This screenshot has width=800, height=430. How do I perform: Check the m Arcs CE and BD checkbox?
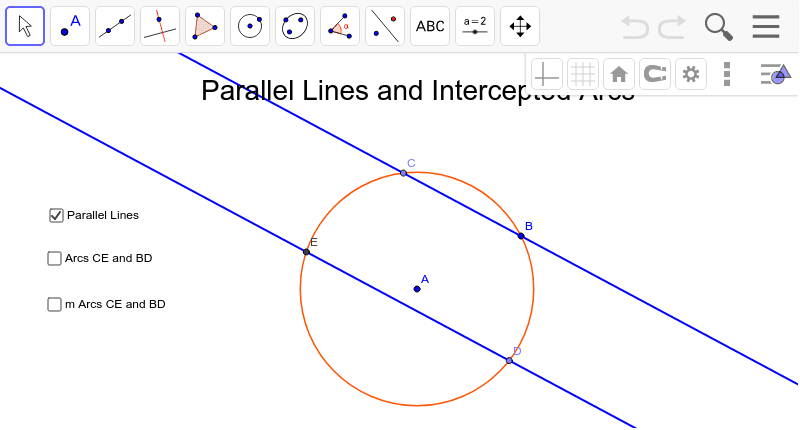point(54,305)
